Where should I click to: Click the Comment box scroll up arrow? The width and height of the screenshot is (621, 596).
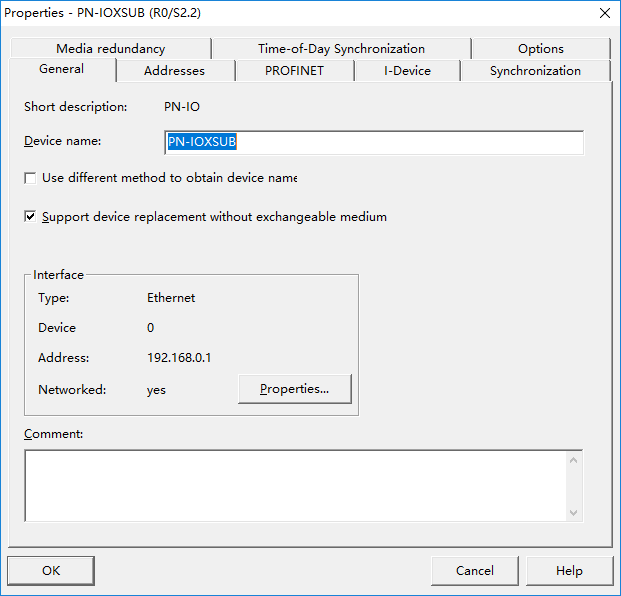[x=574, y=460]
